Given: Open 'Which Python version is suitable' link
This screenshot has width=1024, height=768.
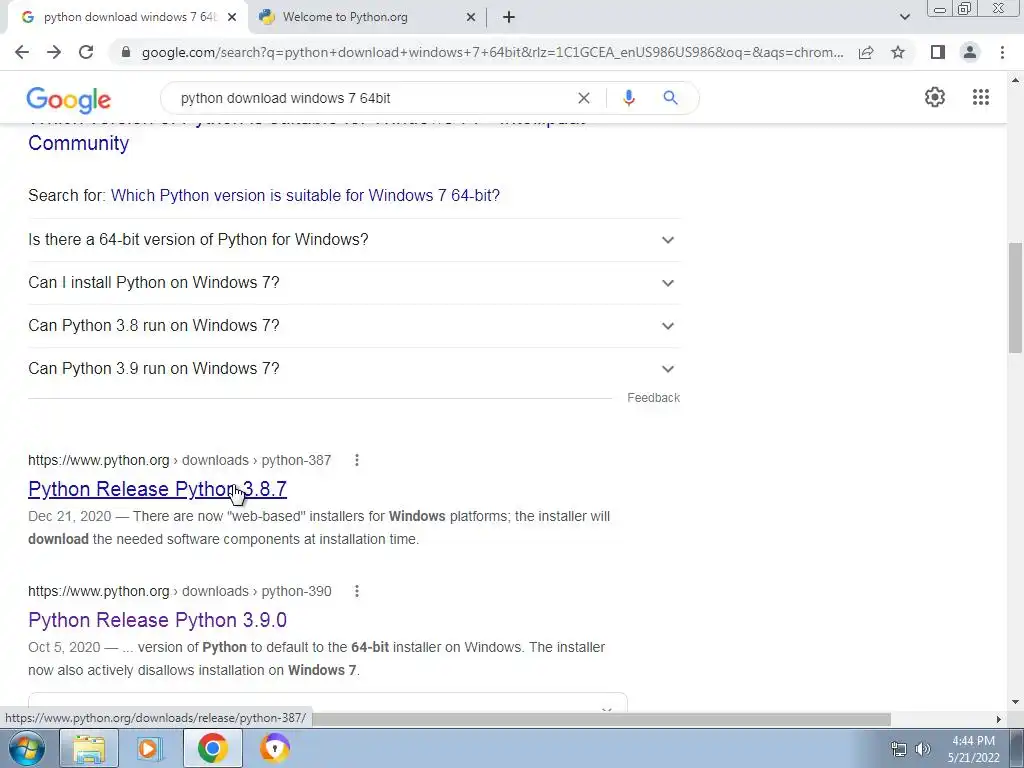Looking at the screenshot, I should pyautogui.click(x=305, y=195).
